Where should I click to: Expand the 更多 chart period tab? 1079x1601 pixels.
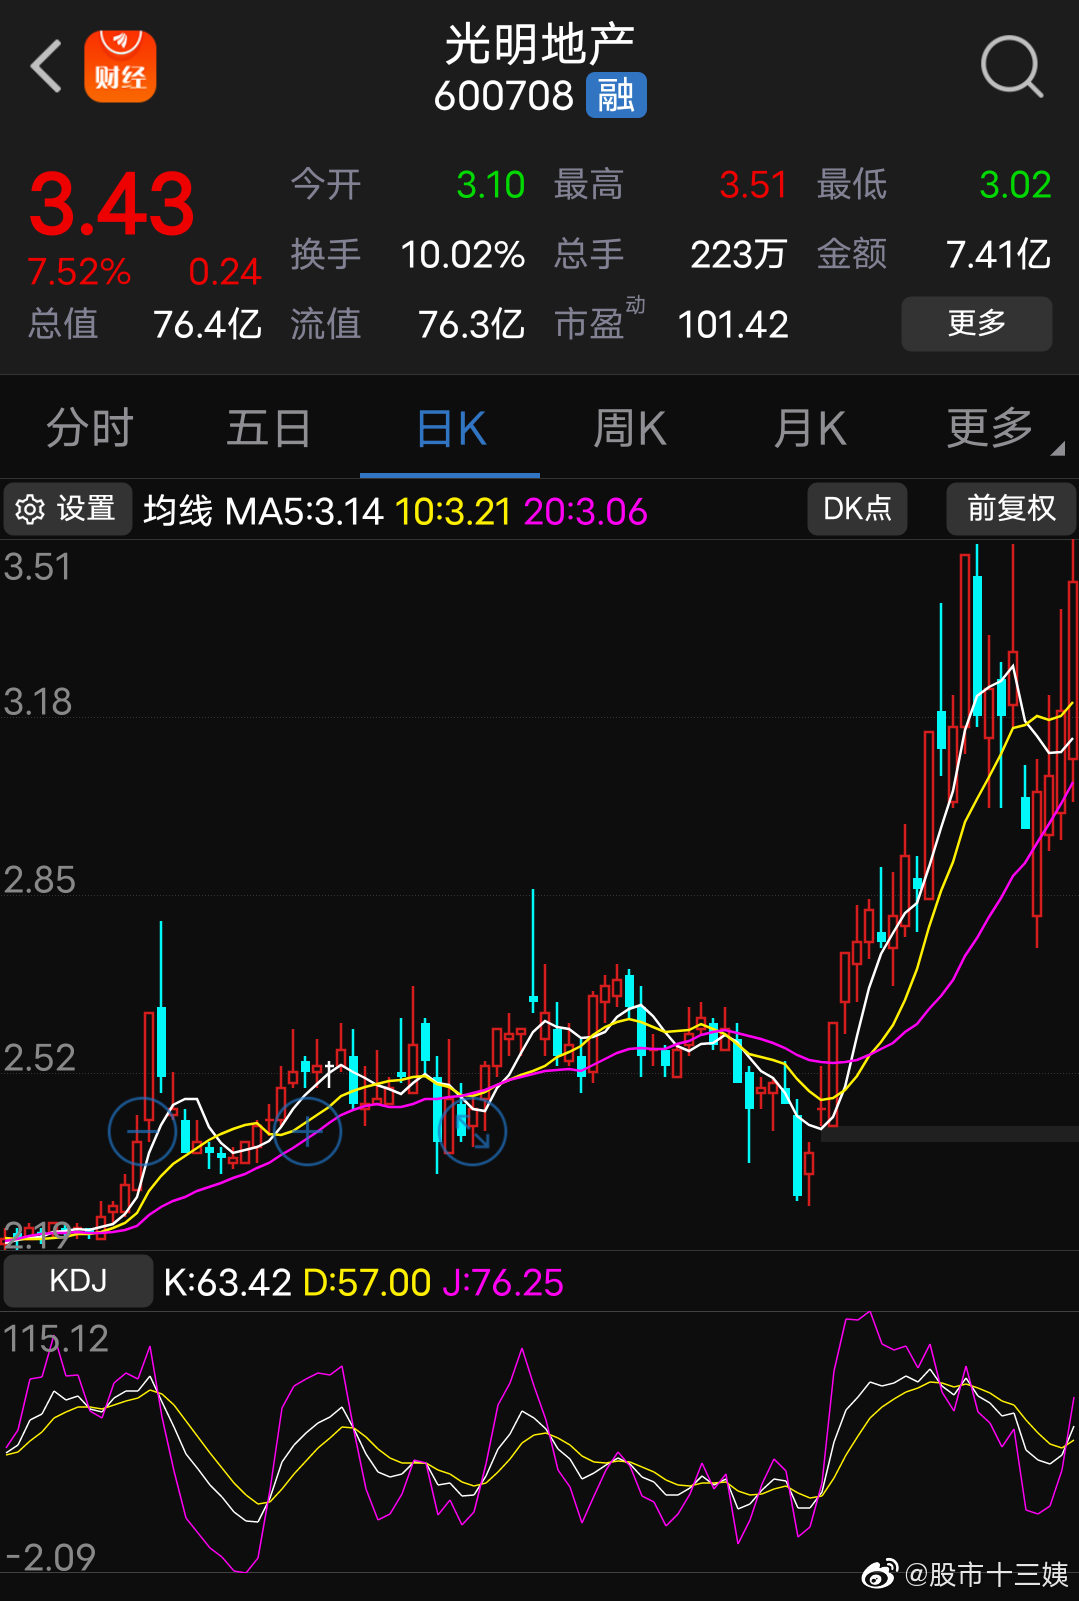coord(990,429)
